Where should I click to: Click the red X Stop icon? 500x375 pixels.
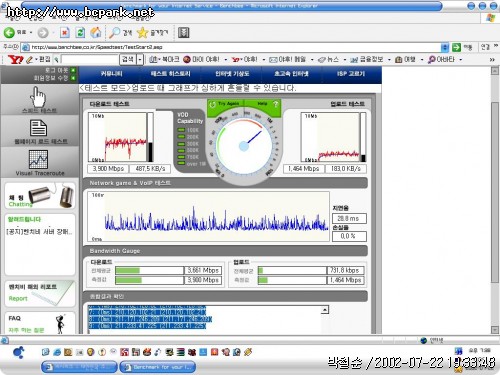pyautogui.click(x=64, y=33)
